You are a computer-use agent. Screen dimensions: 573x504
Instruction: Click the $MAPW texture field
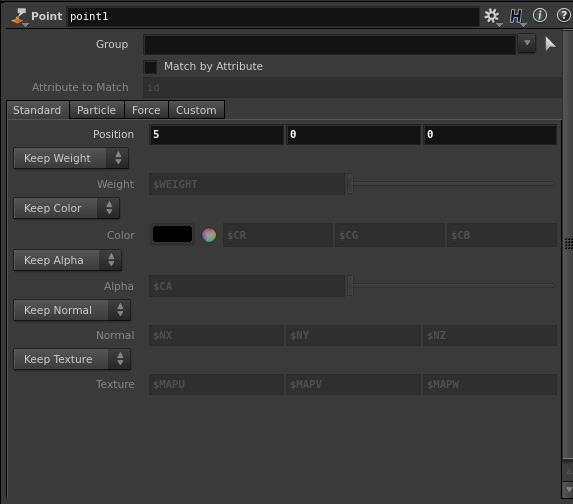coord(490,384)
